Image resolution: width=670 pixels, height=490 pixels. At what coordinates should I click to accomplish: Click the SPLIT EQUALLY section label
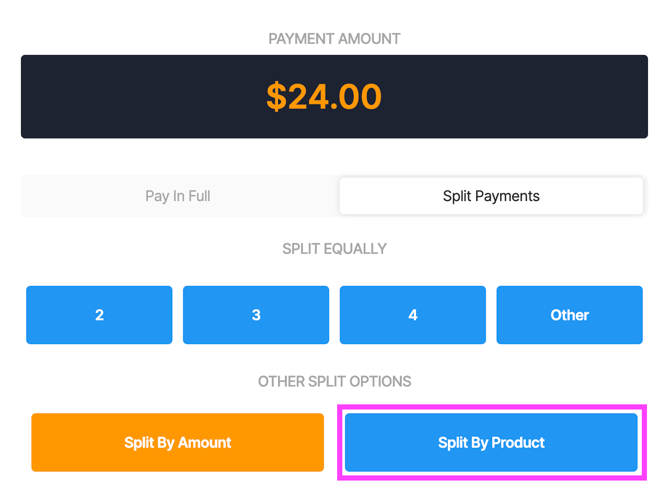pos(335,249)
